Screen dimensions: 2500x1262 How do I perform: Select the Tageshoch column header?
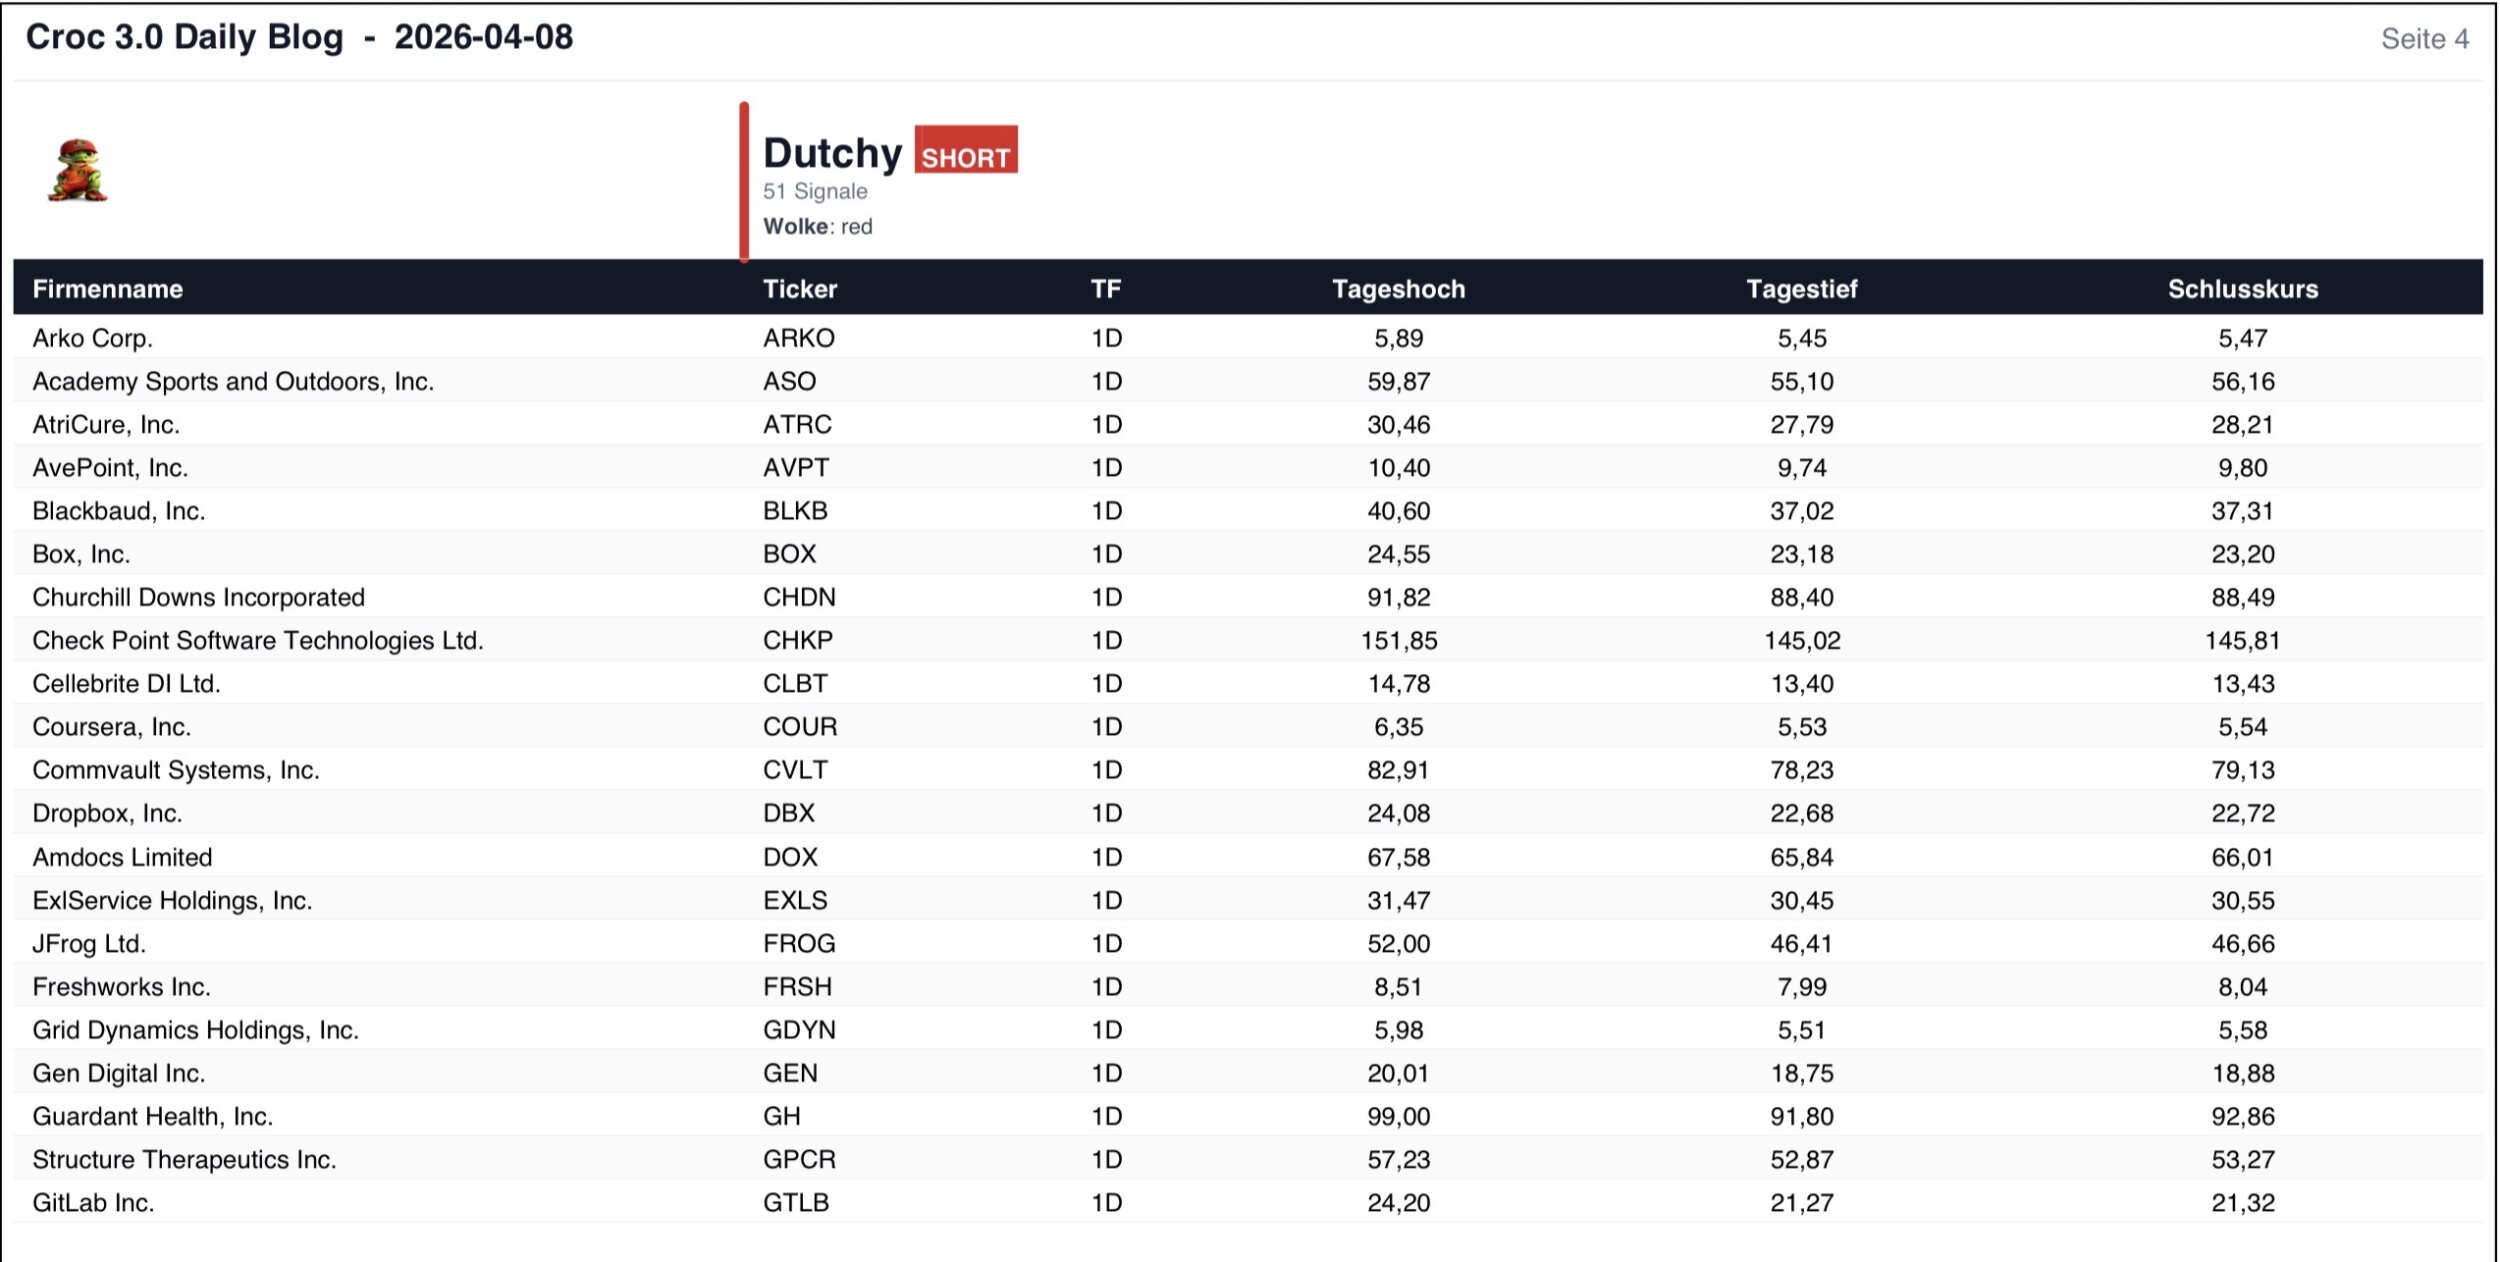coord(1398,289)
